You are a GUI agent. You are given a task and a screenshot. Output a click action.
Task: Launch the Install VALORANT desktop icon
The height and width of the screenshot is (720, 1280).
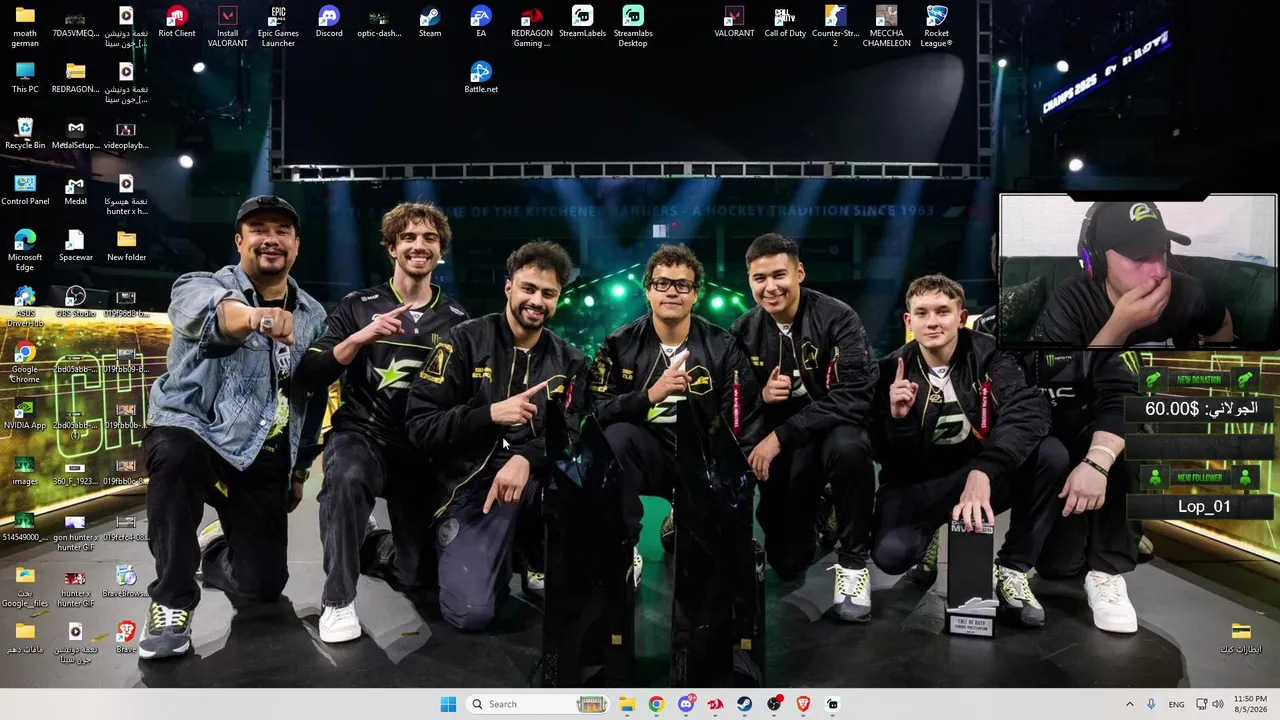(228, 27)
